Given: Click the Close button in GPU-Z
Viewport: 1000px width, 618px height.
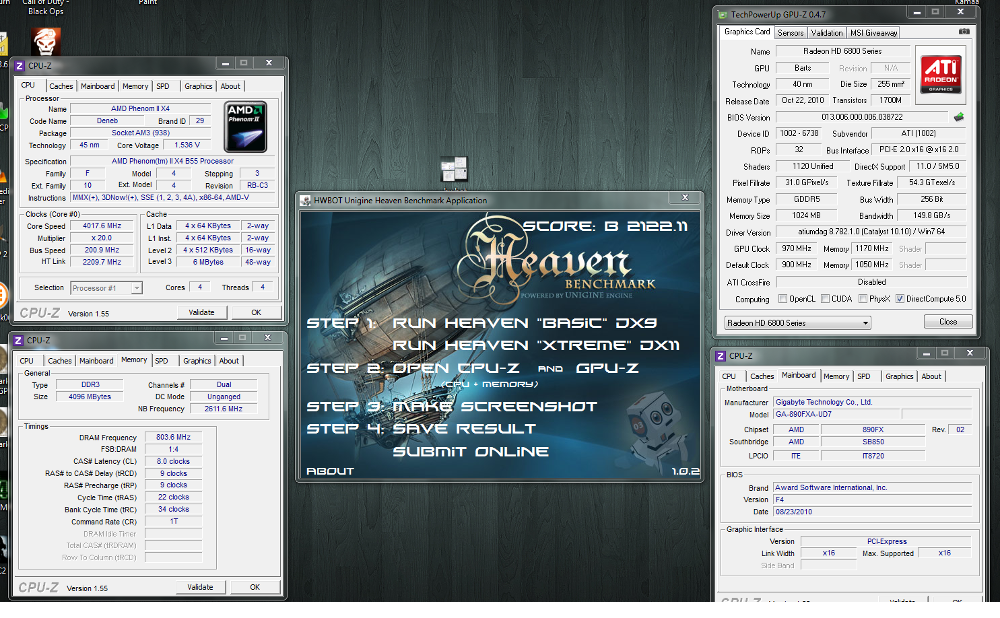Looking at the screenshot, I should pyautogui.click(x=948, y=321).
